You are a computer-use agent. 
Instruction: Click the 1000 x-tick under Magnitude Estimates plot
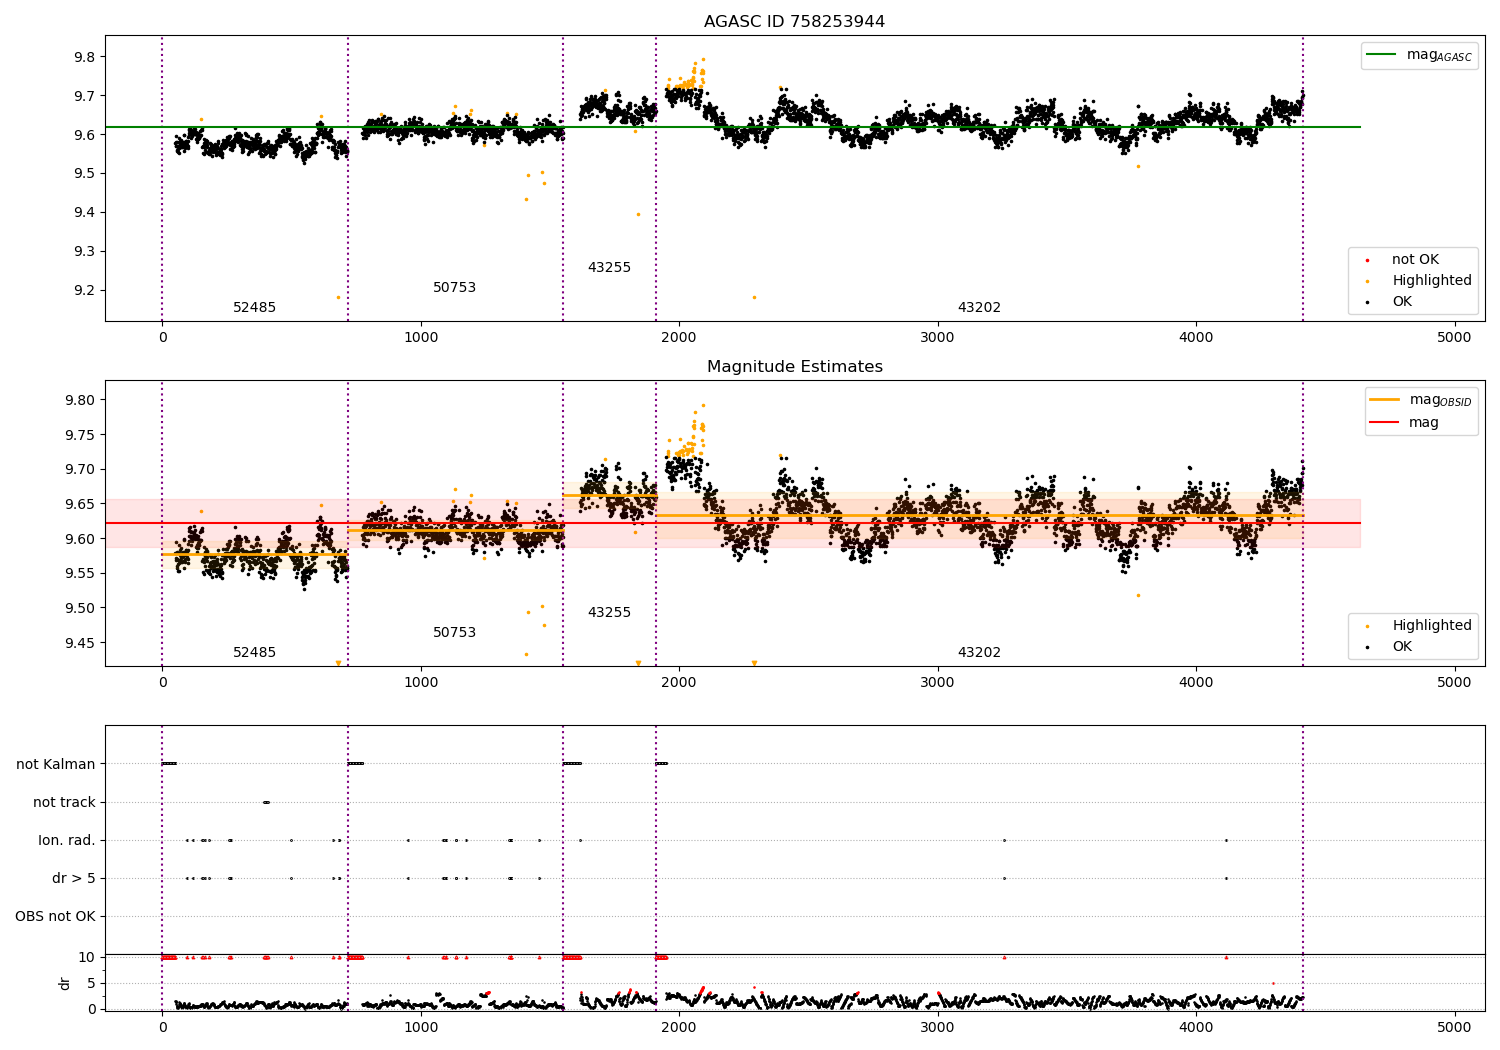[x=421, y=683]
